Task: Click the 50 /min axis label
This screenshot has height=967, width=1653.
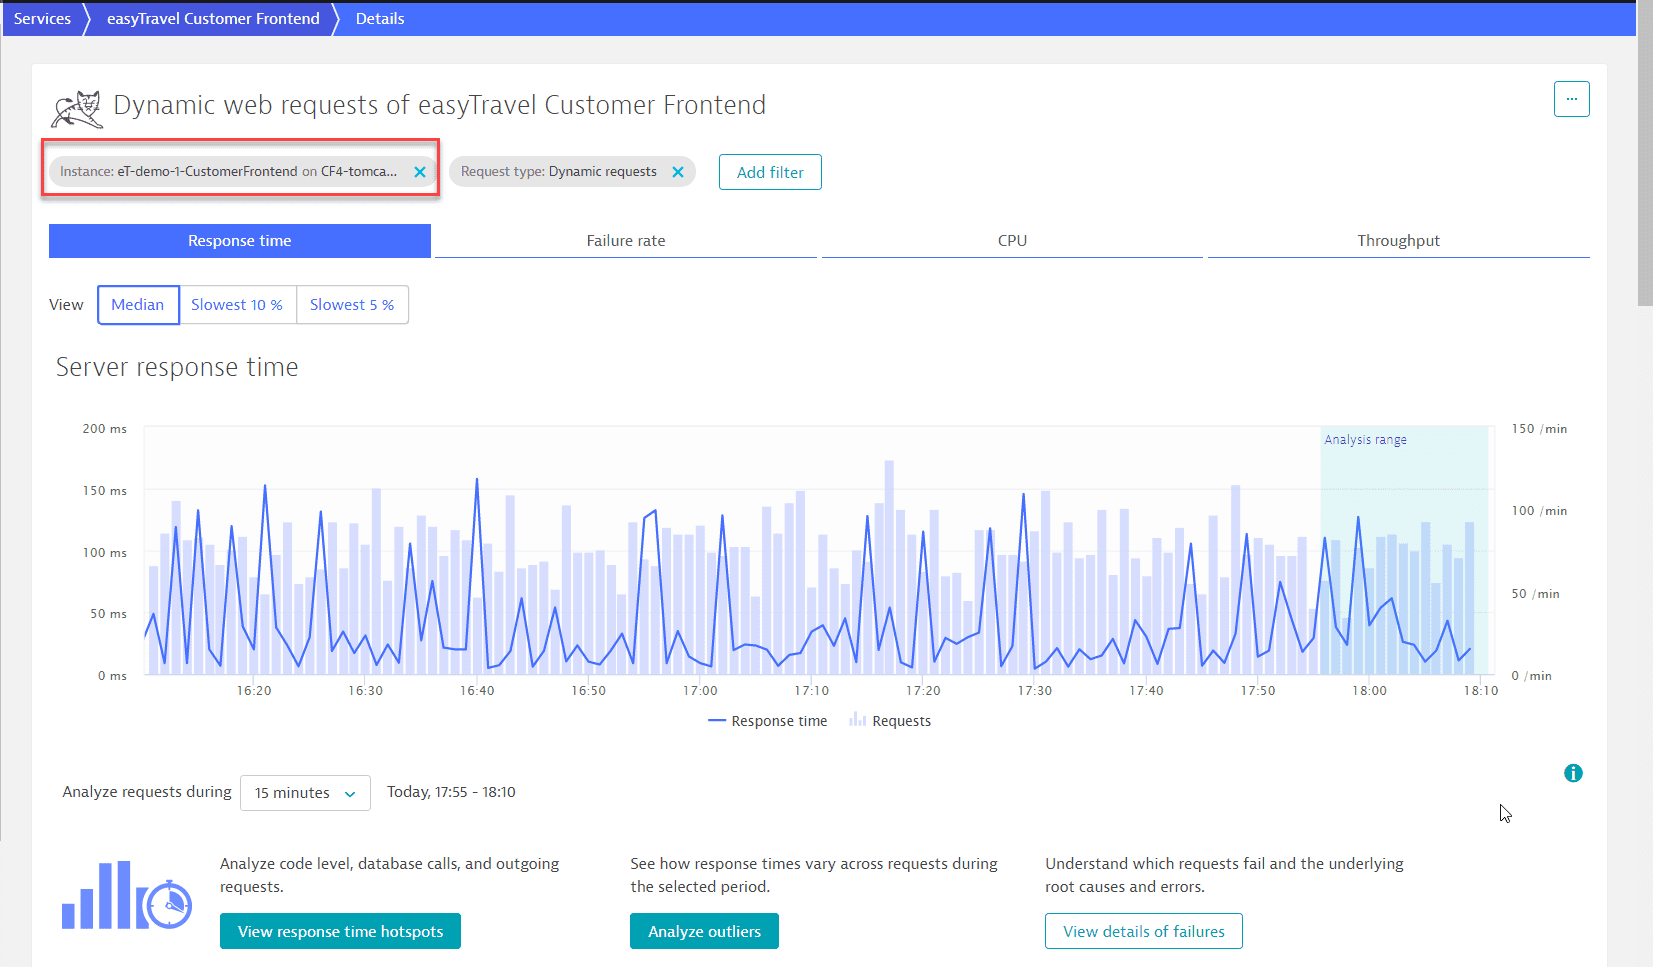Action: click(1535, 594)
